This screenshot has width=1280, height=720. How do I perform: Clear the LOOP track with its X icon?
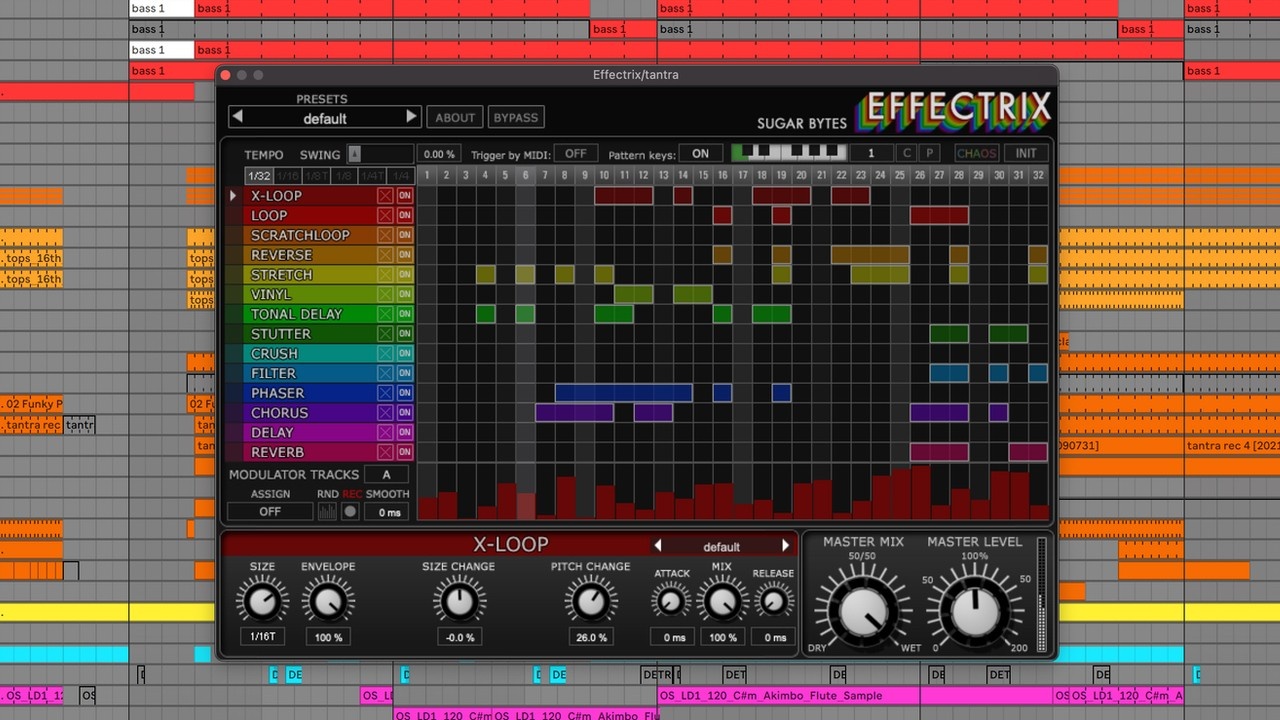385,216
